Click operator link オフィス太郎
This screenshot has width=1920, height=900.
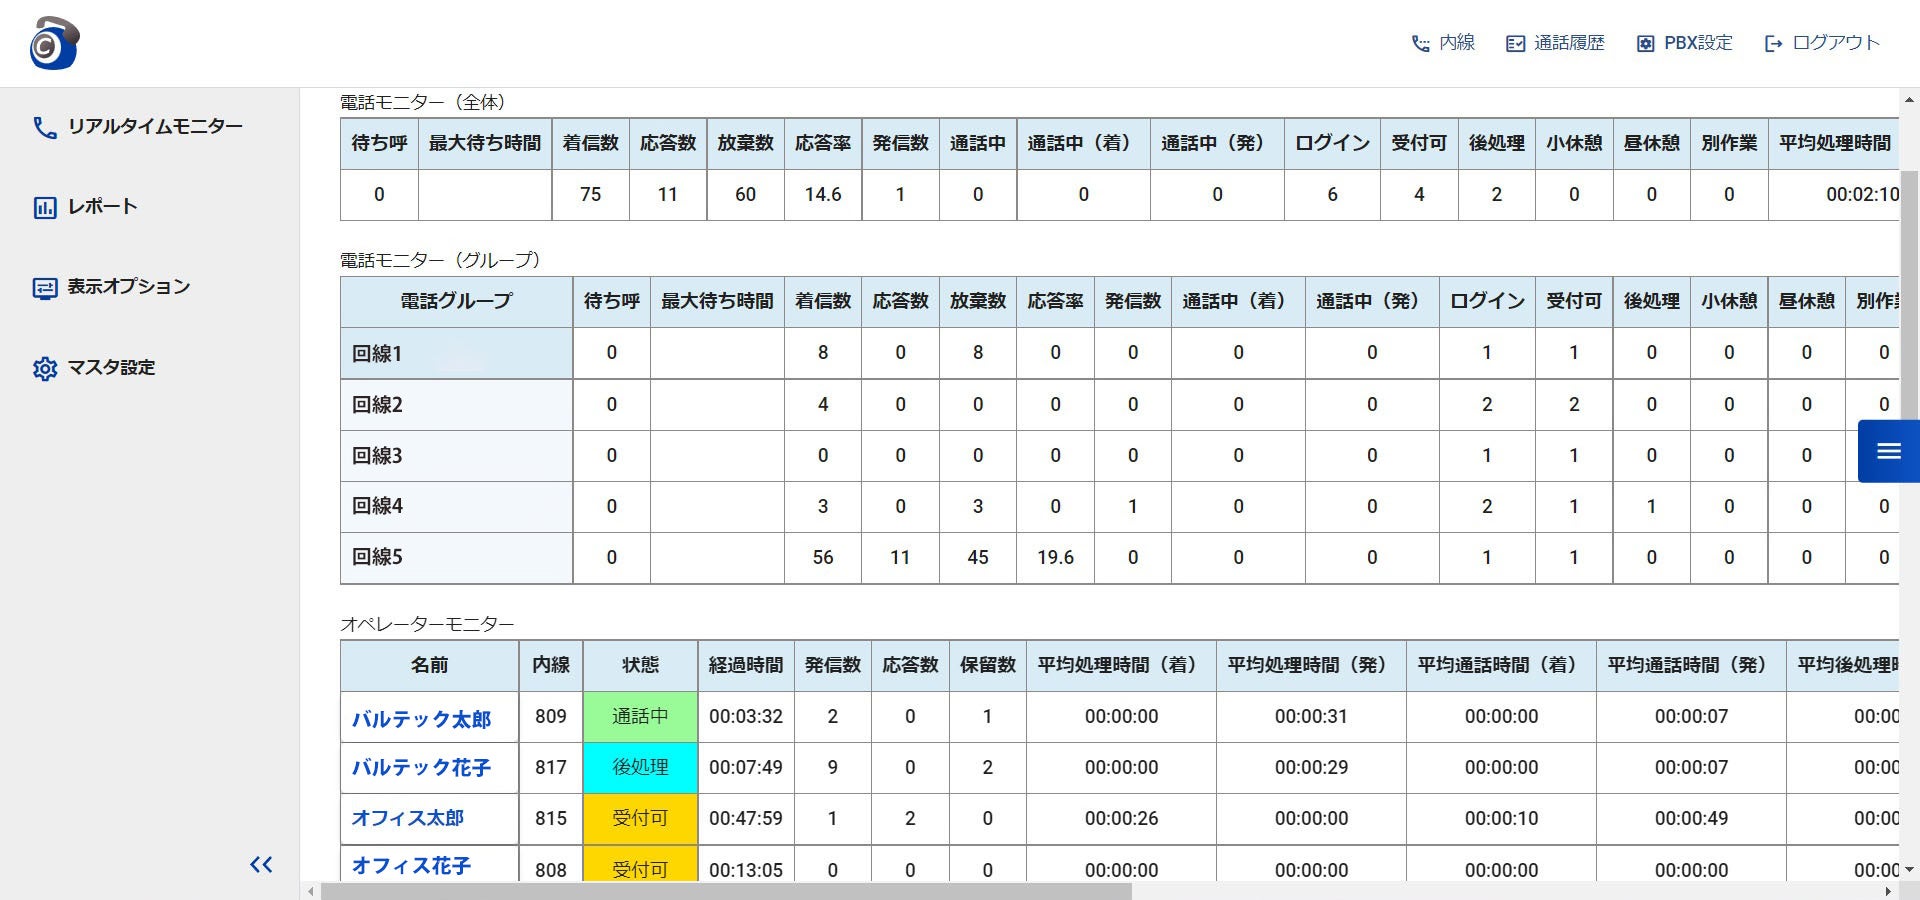click(407, 818)
